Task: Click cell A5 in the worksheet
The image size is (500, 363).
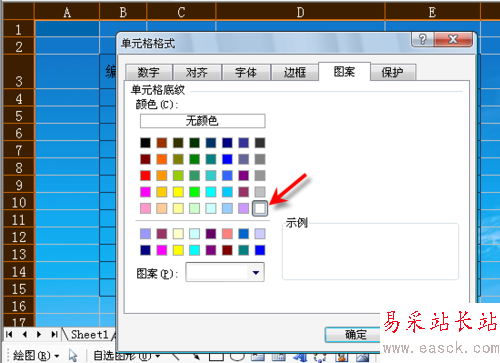Action: tap(67, 115)
